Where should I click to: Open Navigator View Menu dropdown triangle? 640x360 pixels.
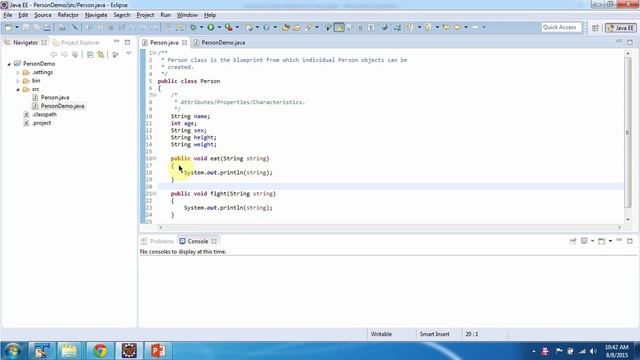pyautogui.click(x=129, y=54)
